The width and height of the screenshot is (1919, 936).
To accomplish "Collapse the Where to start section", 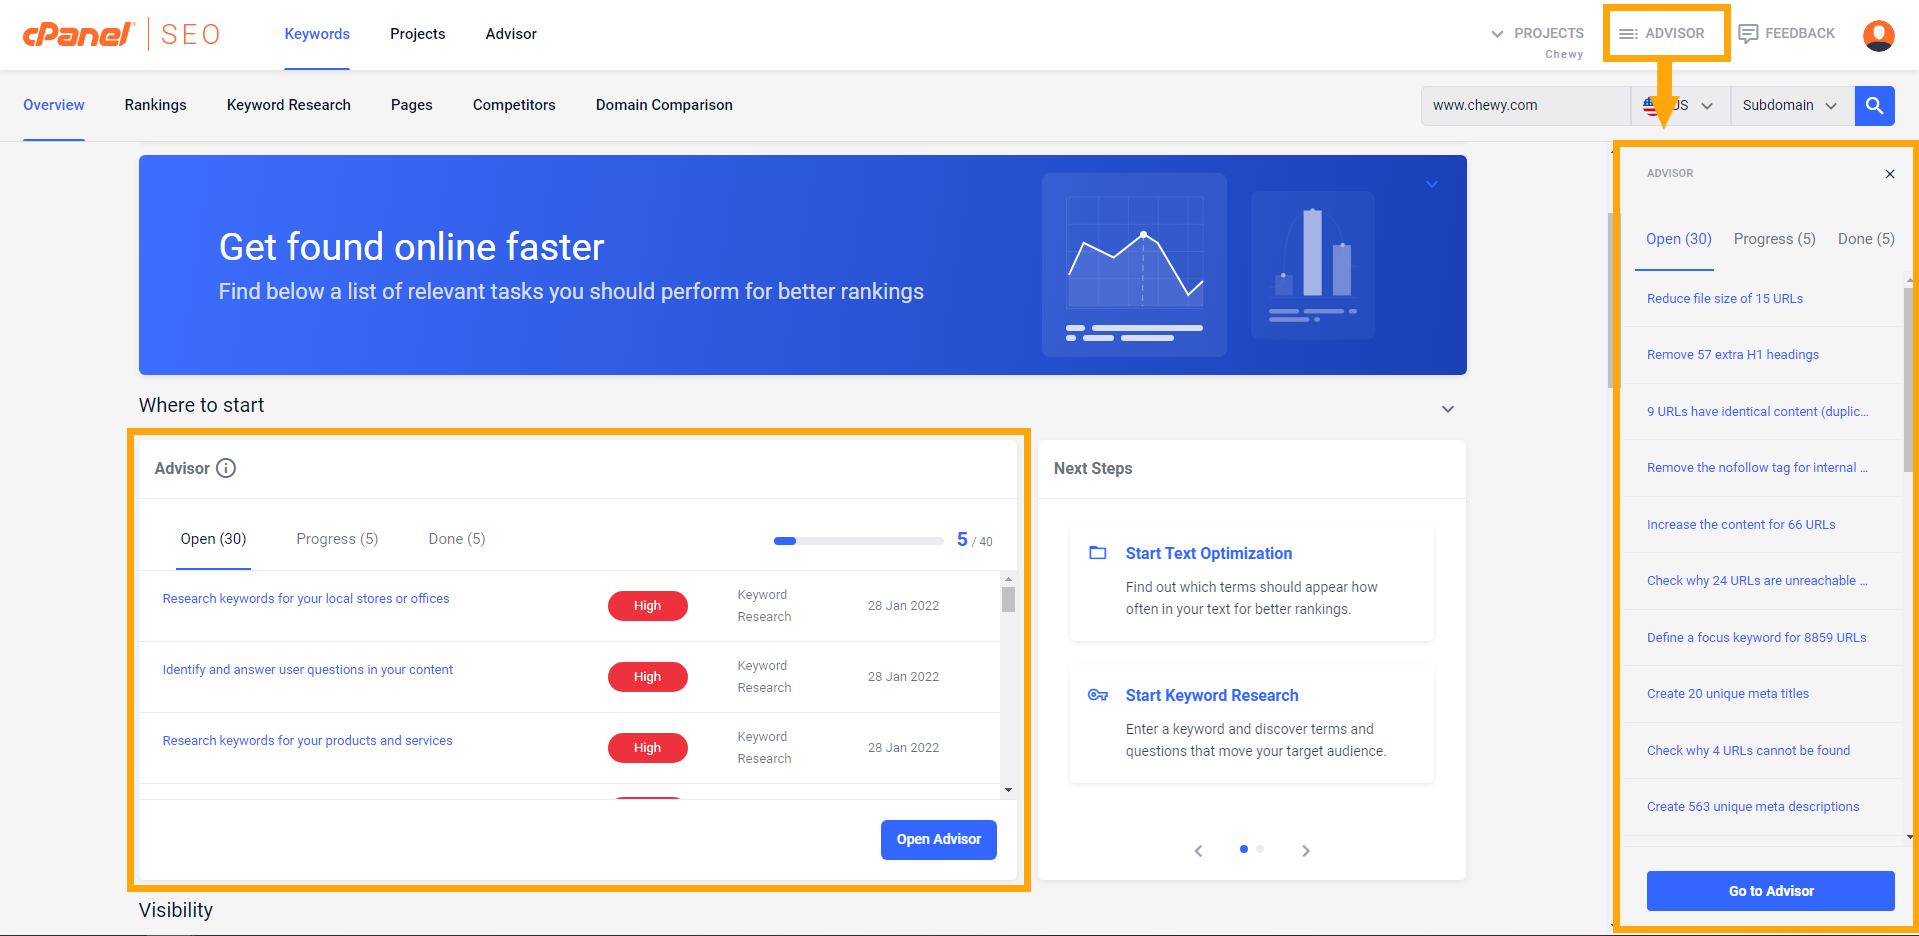I will pos(1447,409).
